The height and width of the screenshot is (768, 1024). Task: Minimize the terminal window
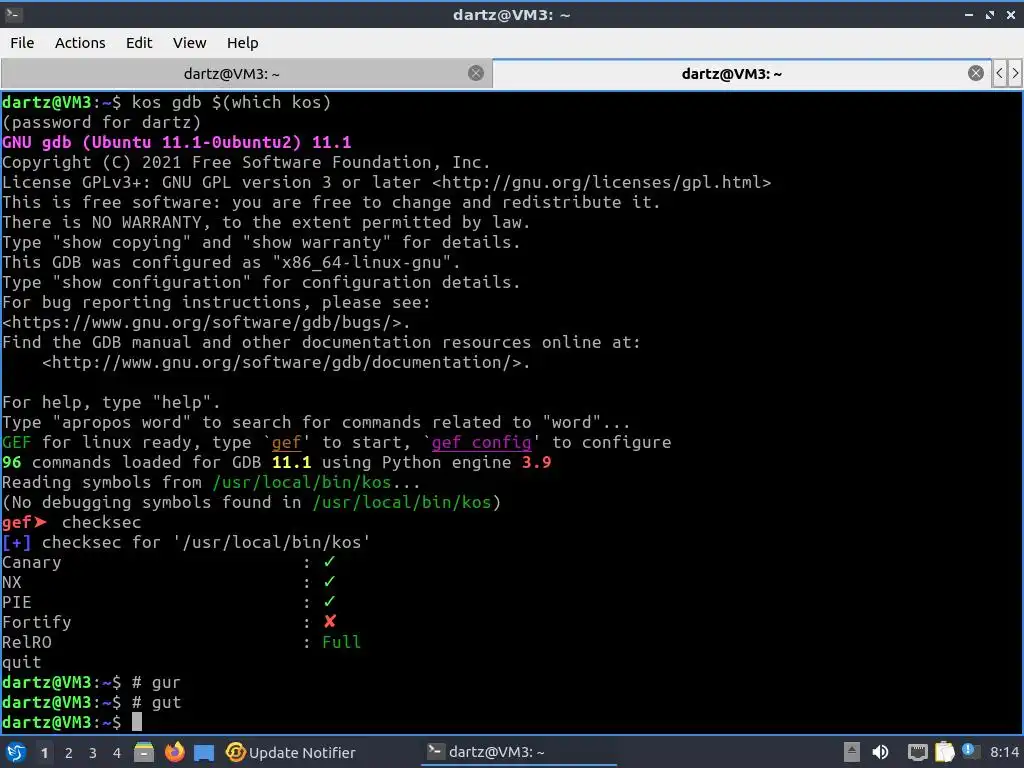click(969, 14)
